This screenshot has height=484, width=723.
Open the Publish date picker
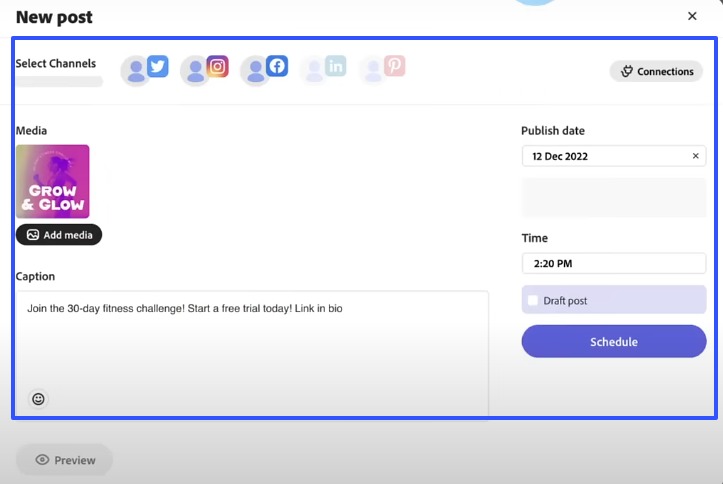point(605,156)
